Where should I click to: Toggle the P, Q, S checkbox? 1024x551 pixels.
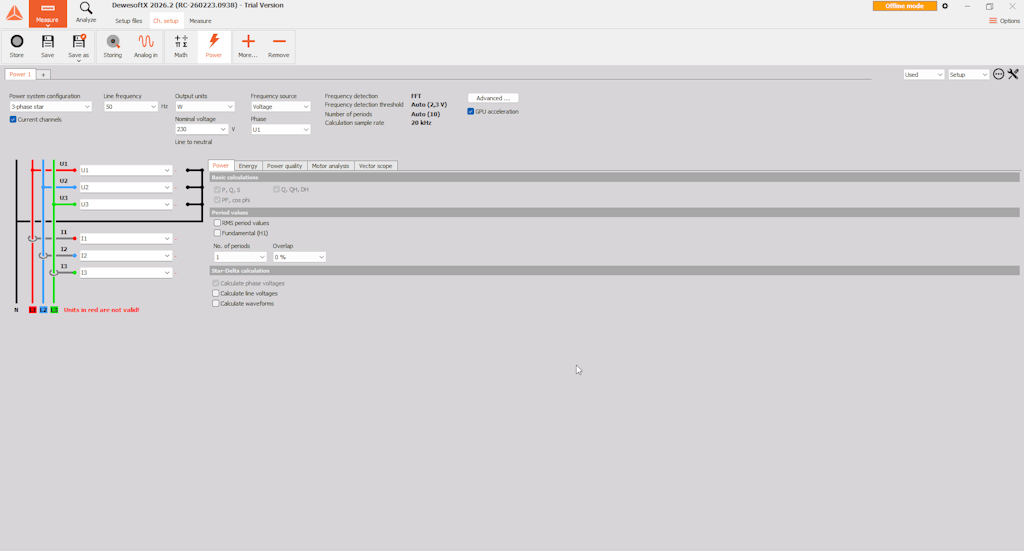[217, 189]
